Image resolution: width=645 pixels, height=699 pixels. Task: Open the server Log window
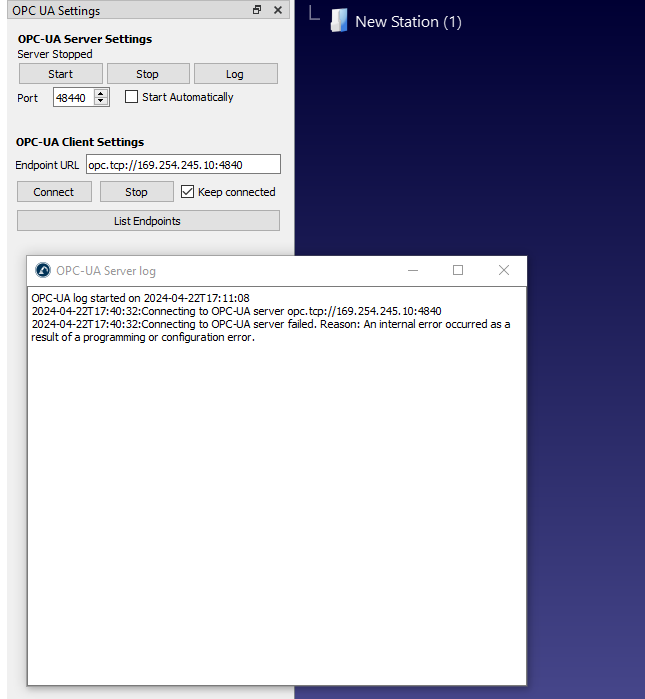click(235, 74)
